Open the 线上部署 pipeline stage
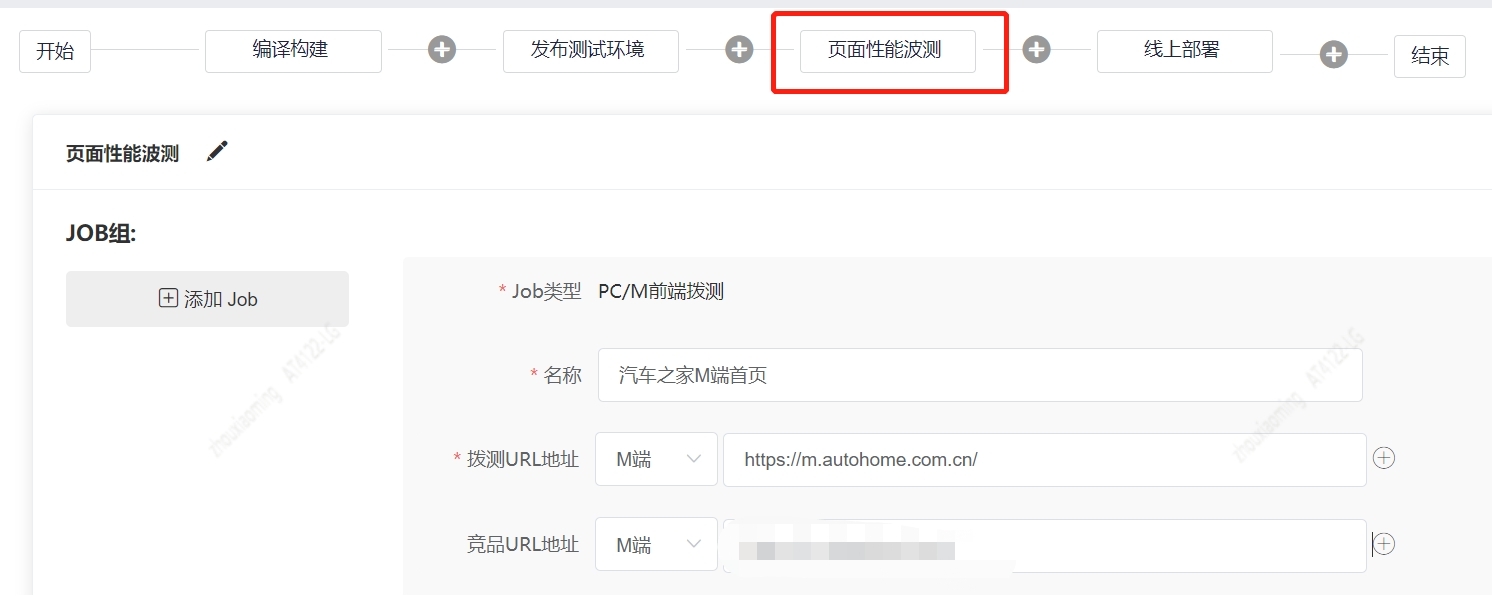 tap(1184, 51)
